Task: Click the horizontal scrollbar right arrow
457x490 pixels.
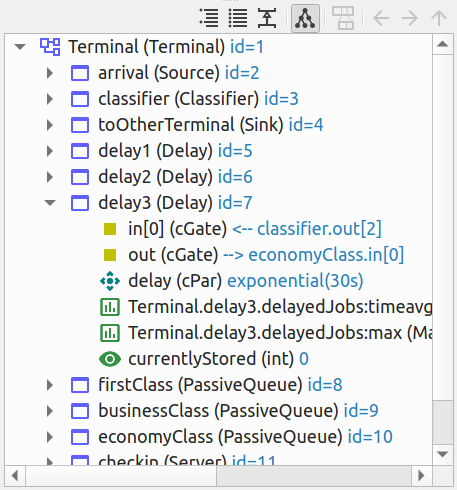Action: pyautogui.click(x=421, y=475)
